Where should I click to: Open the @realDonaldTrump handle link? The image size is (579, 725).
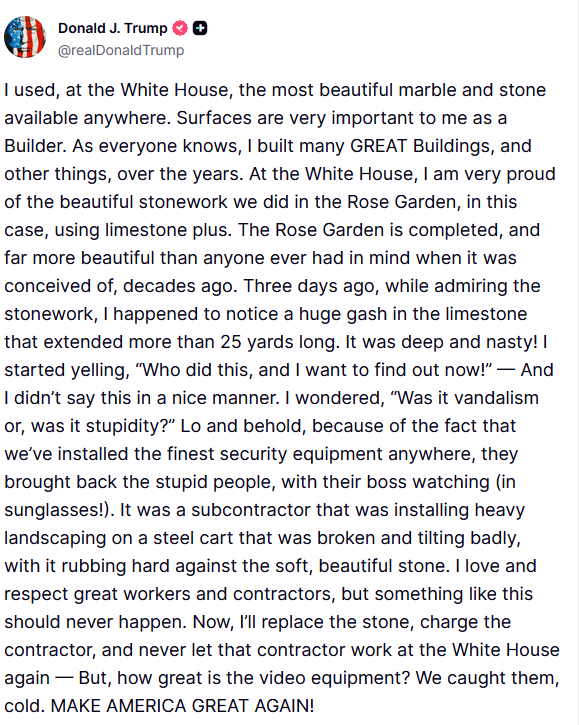(121, 50)
